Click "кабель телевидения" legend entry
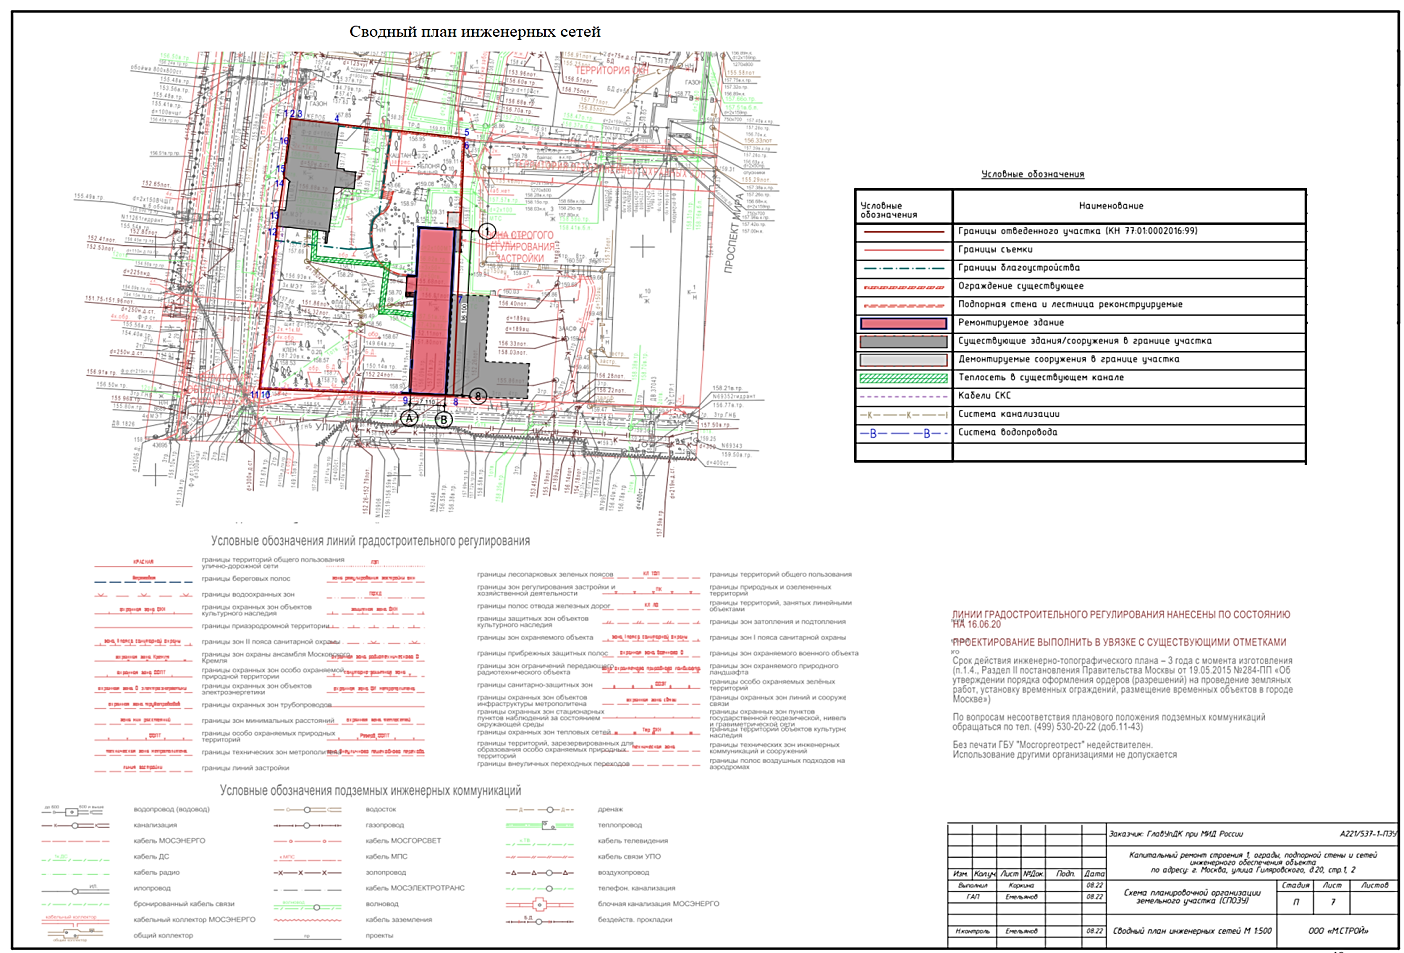 (x=633, y=841)
